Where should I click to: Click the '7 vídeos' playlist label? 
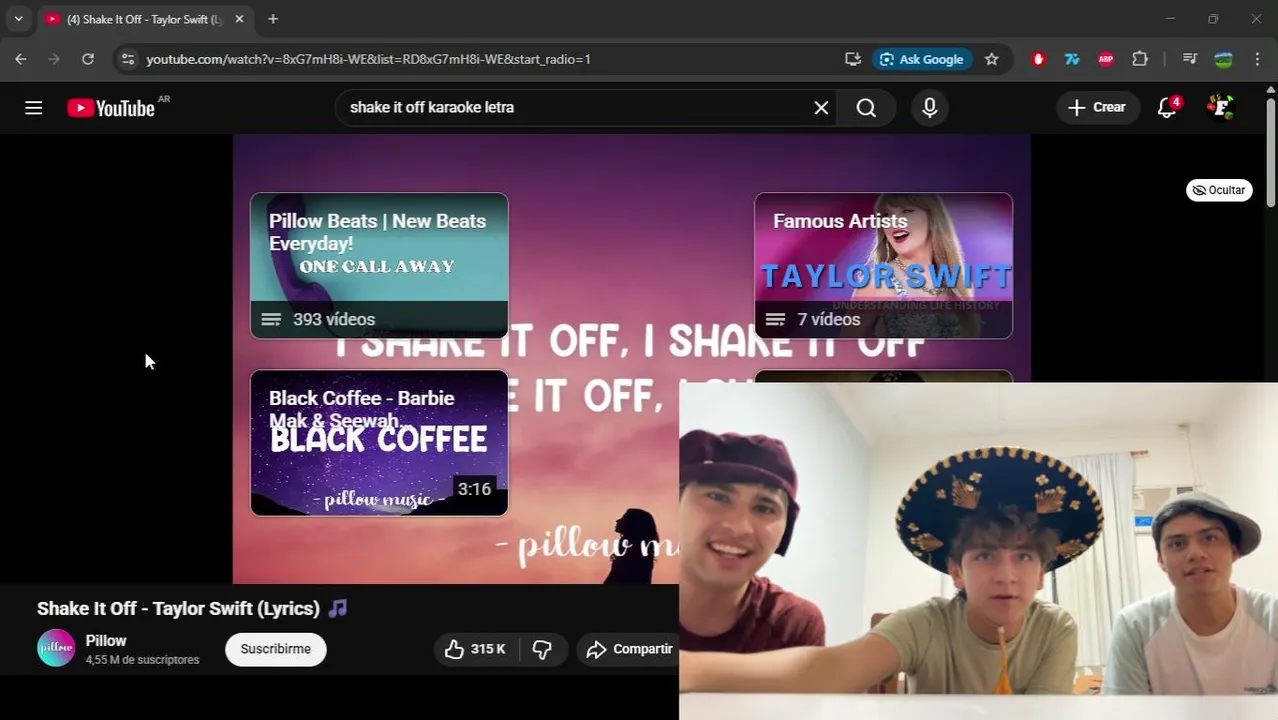coord(828,320)
